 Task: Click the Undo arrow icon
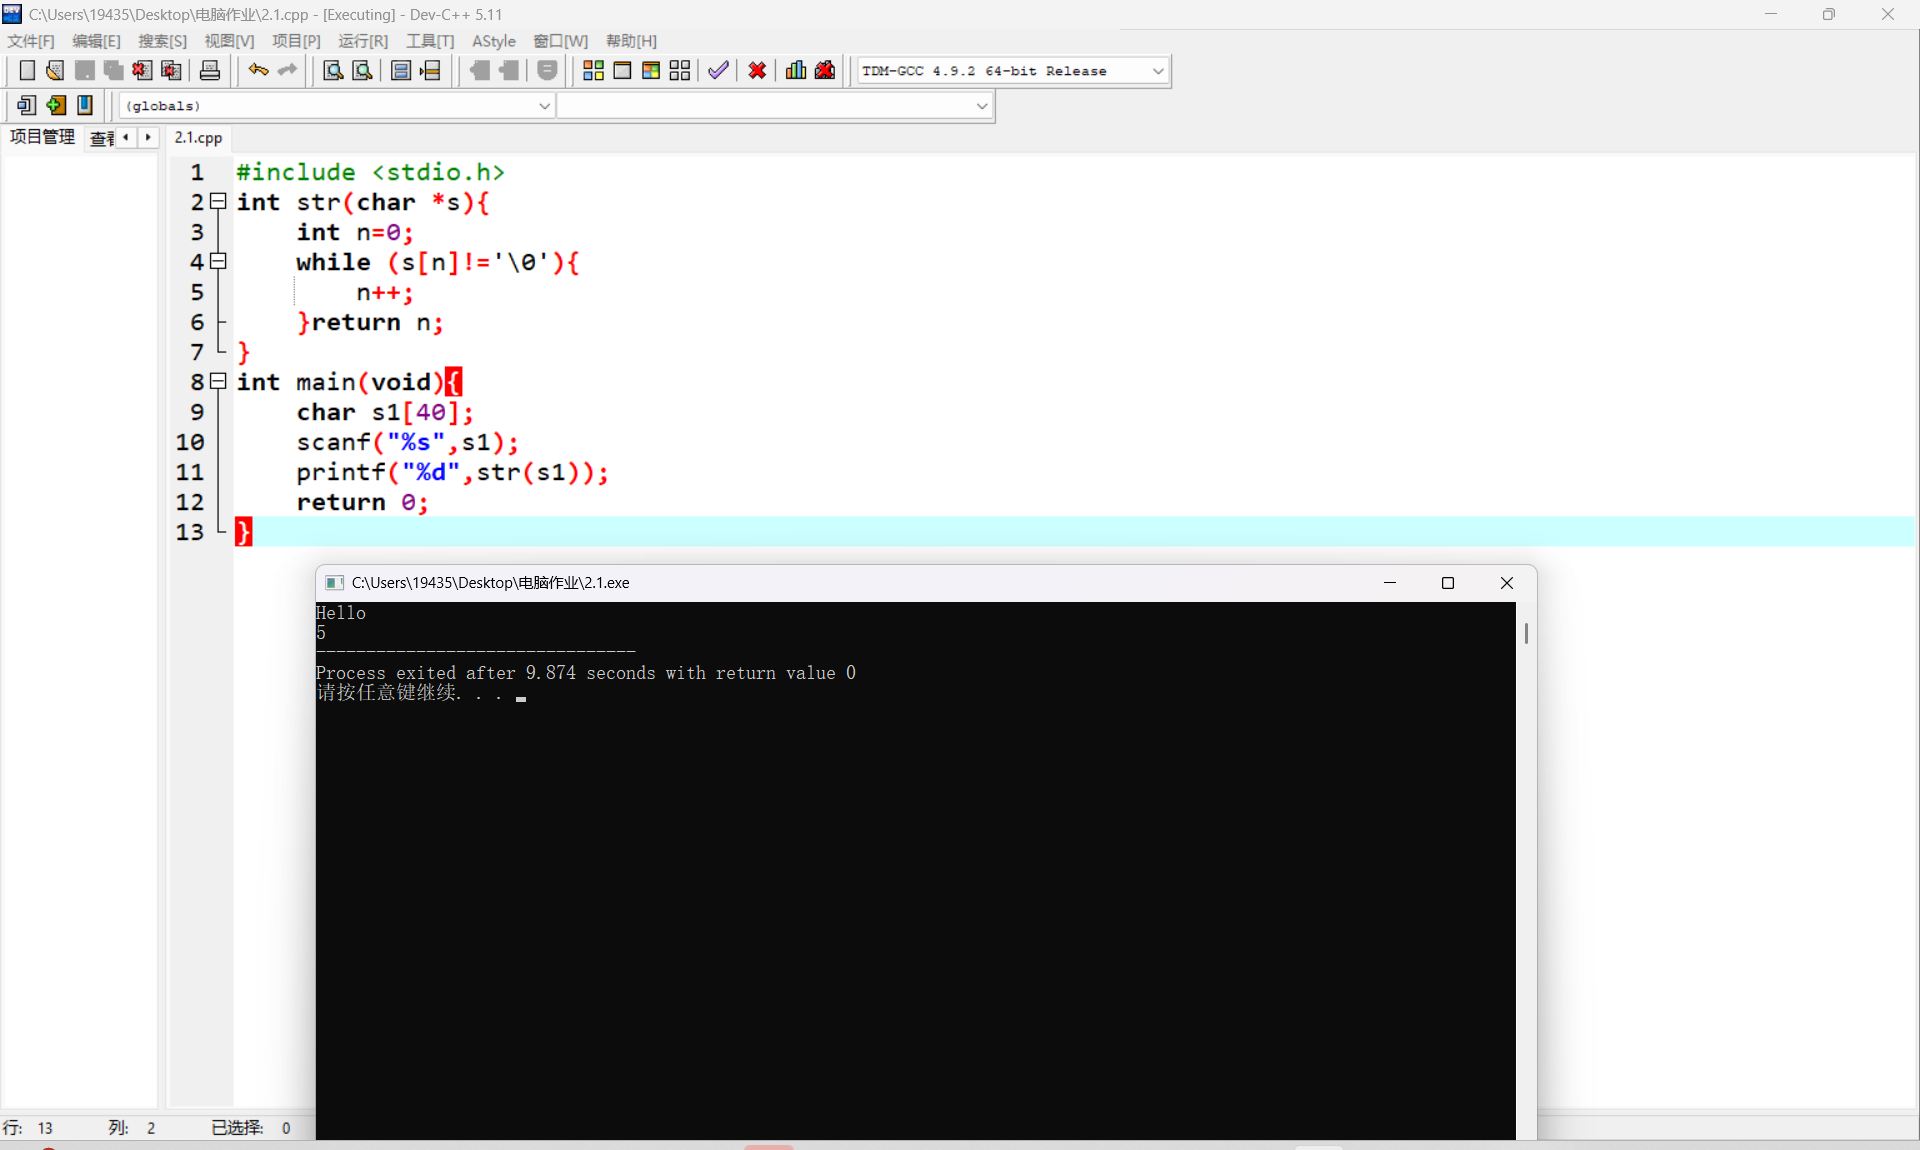[x=258, y=71]
